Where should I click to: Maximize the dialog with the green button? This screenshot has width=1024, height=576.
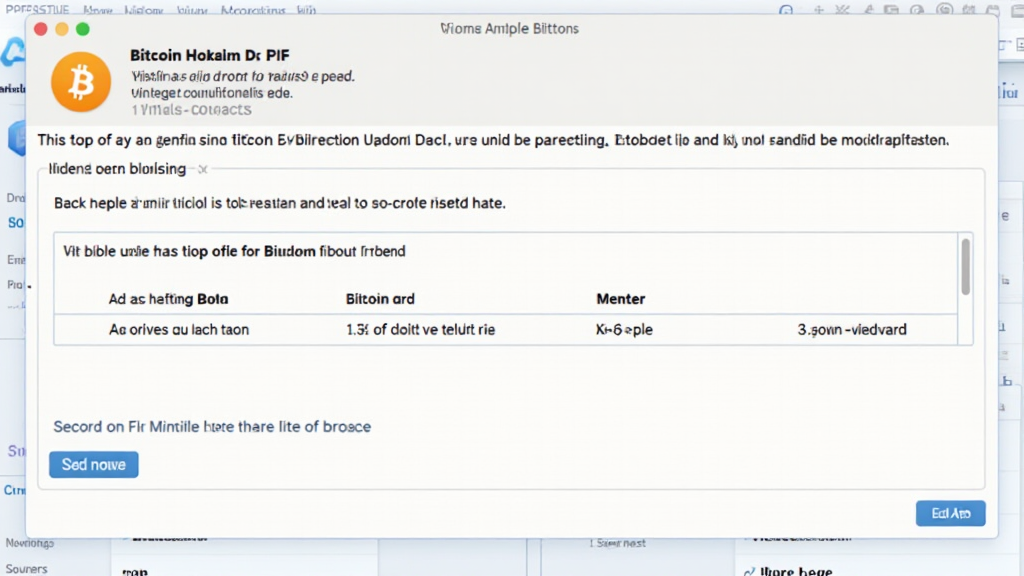click(83, 29)
